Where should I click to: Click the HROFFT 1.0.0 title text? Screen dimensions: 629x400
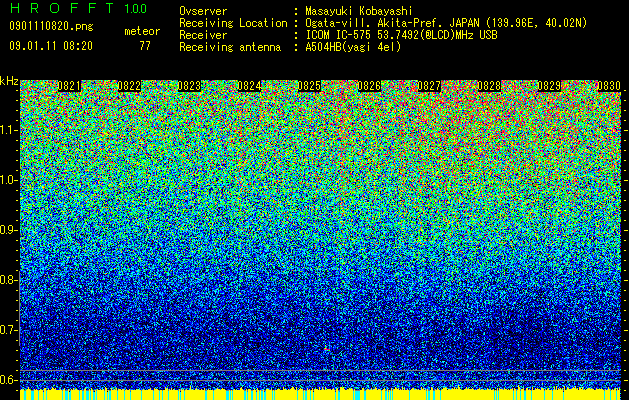(78, 8)
